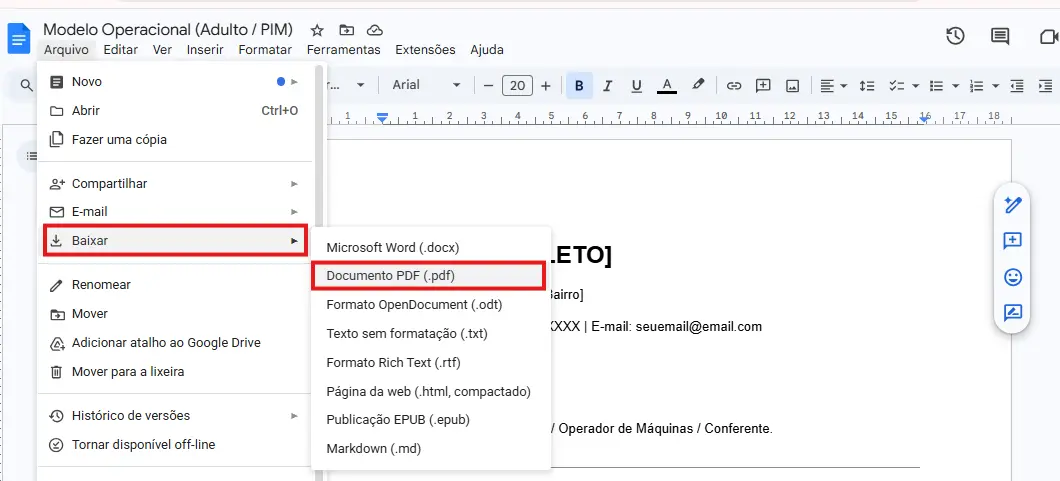Open the text color picker
The image size is (1060, 481).
point(667,85)
